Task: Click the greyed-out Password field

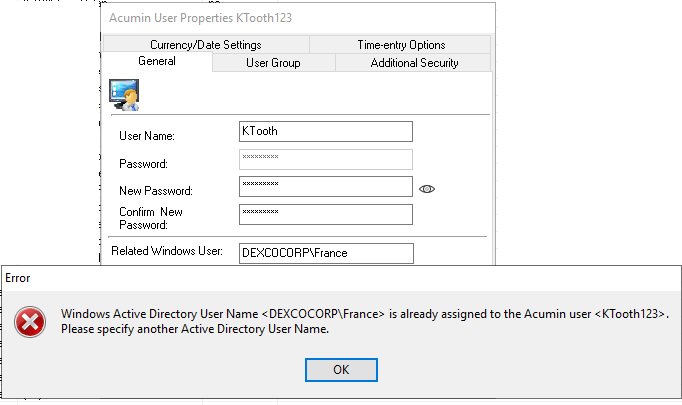Action: click(x=326, y=159)
